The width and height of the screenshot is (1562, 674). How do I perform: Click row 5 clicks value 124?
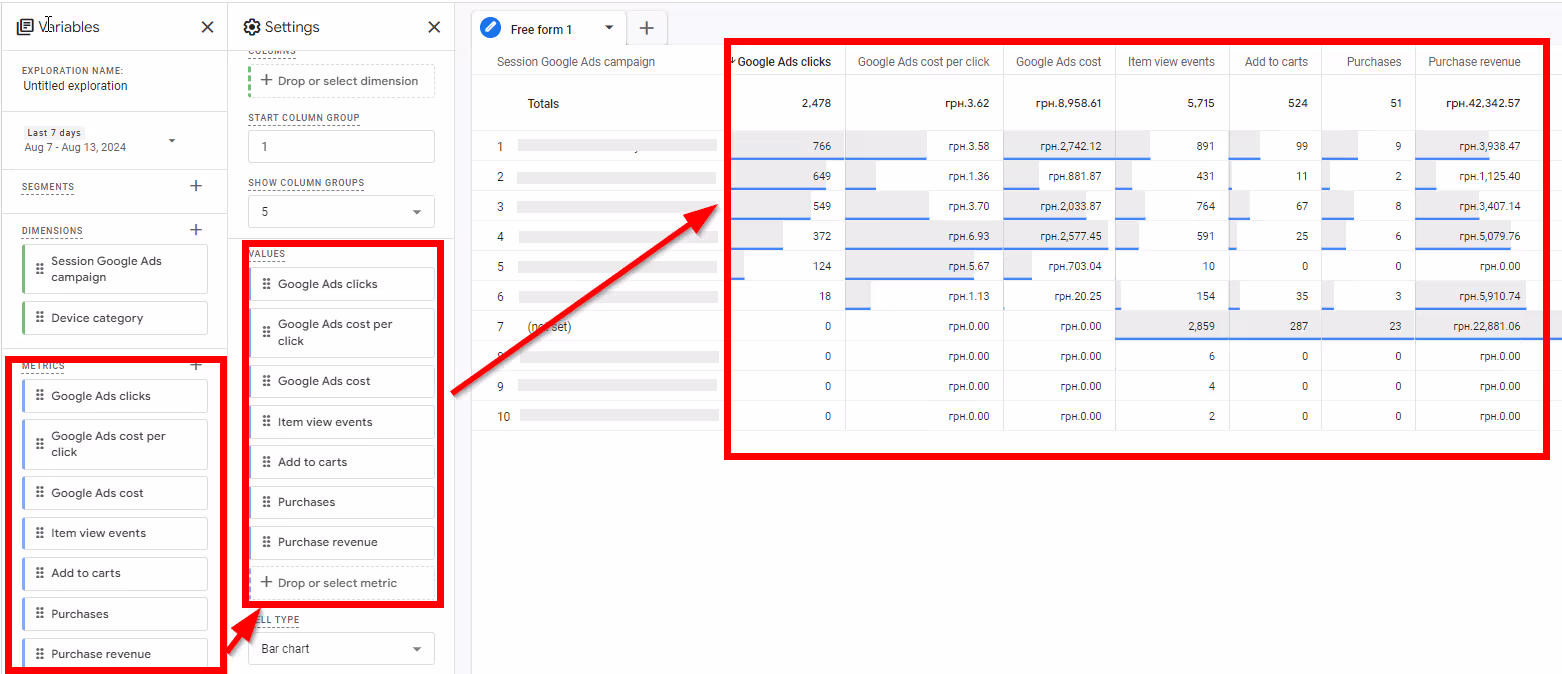[x=822, y=266]
